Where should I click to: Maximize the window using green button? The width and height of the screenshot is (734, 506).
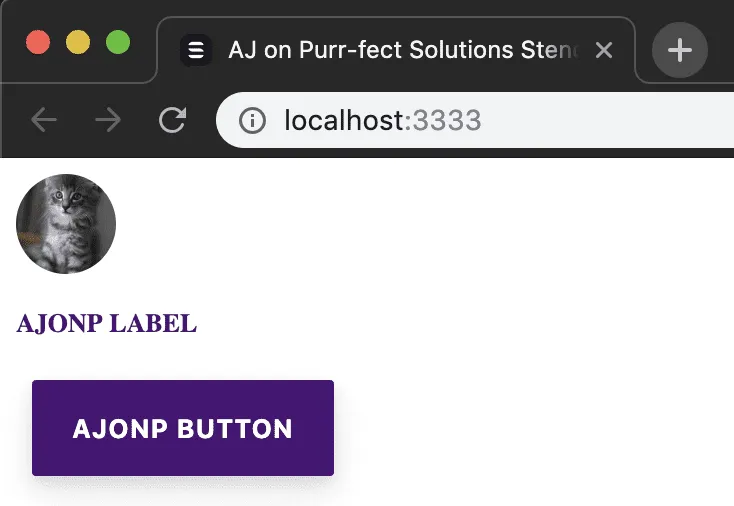[118, 44]
